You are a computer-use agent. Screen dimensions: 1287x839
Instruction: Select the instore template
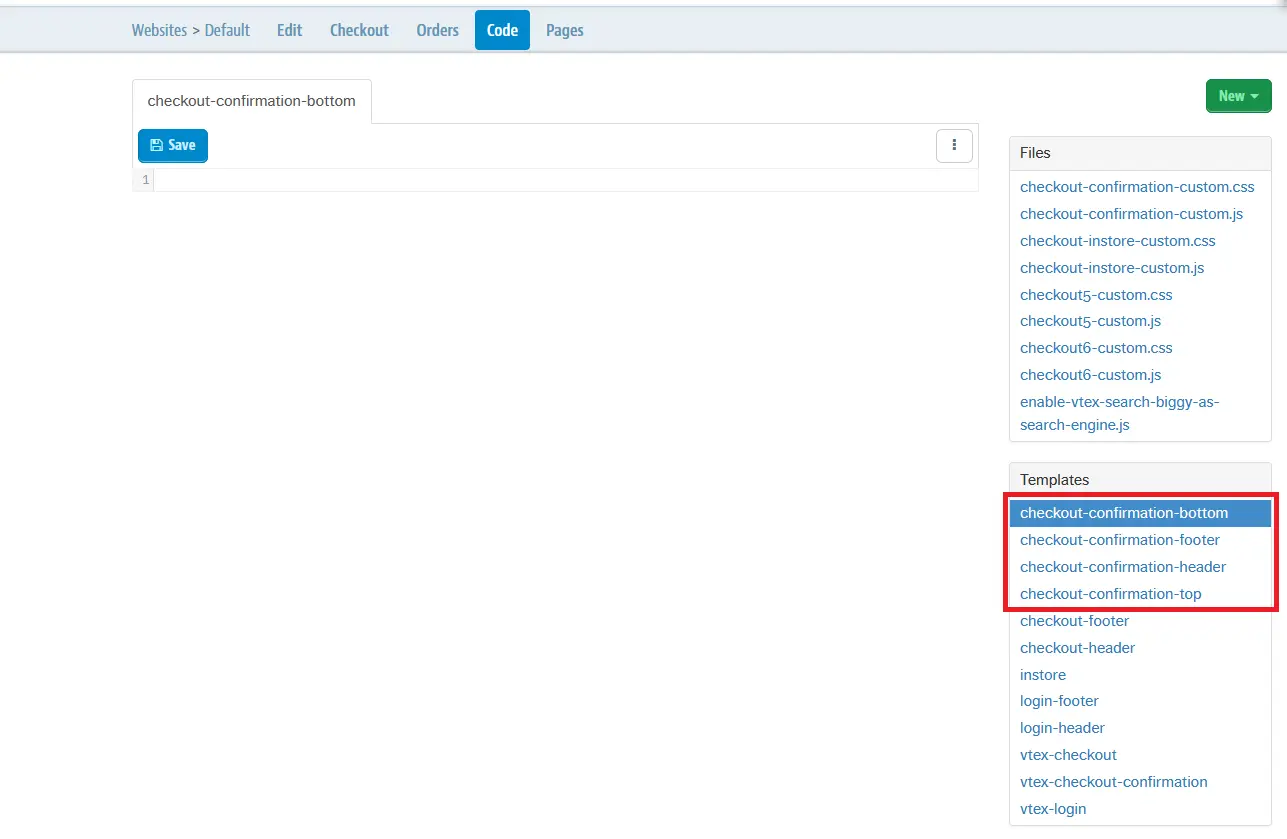pyautogui.click(x=1042, y=675)
